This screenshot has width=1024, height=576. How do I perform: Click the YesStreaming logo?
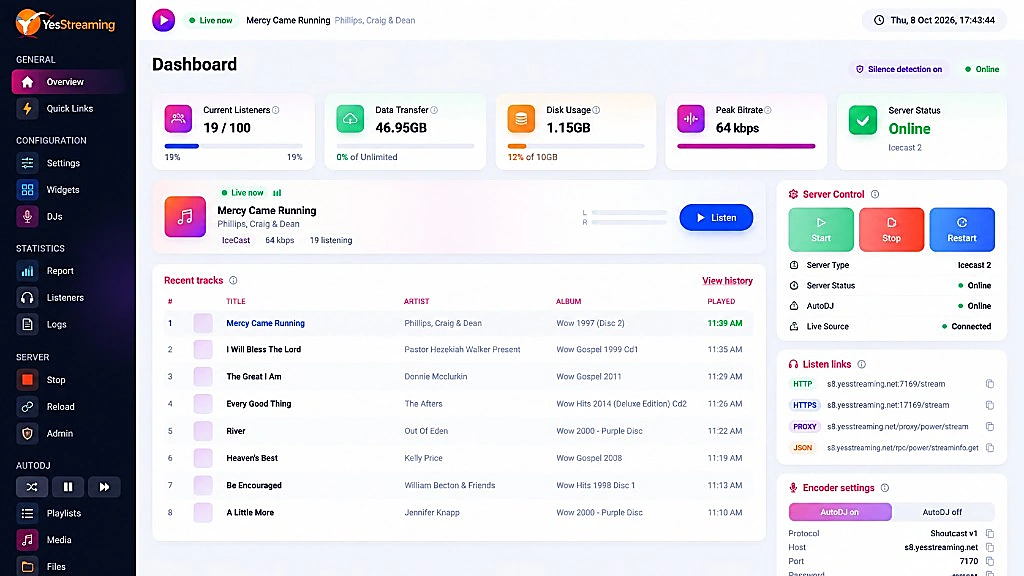(65, 24)
